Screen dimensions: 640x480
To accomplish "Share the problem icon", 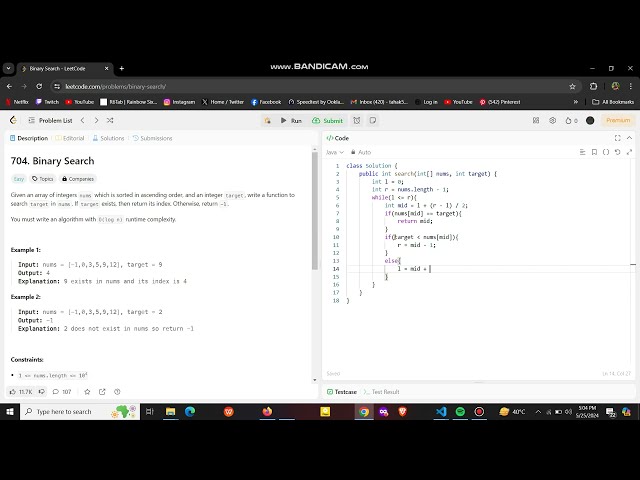I will coord(102,392).
